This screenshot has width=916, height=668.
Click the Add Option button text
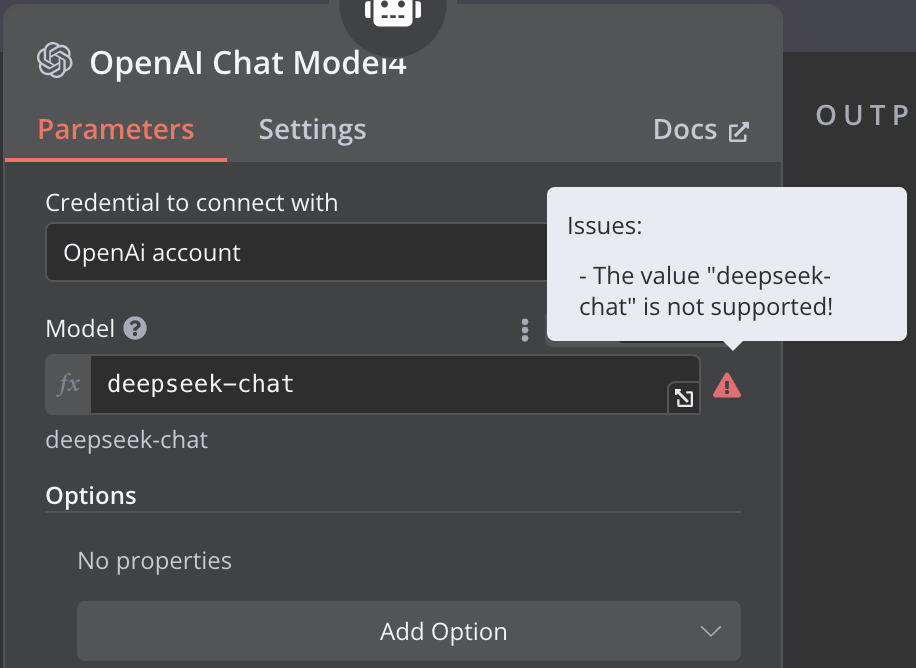(x=443, y=632)
